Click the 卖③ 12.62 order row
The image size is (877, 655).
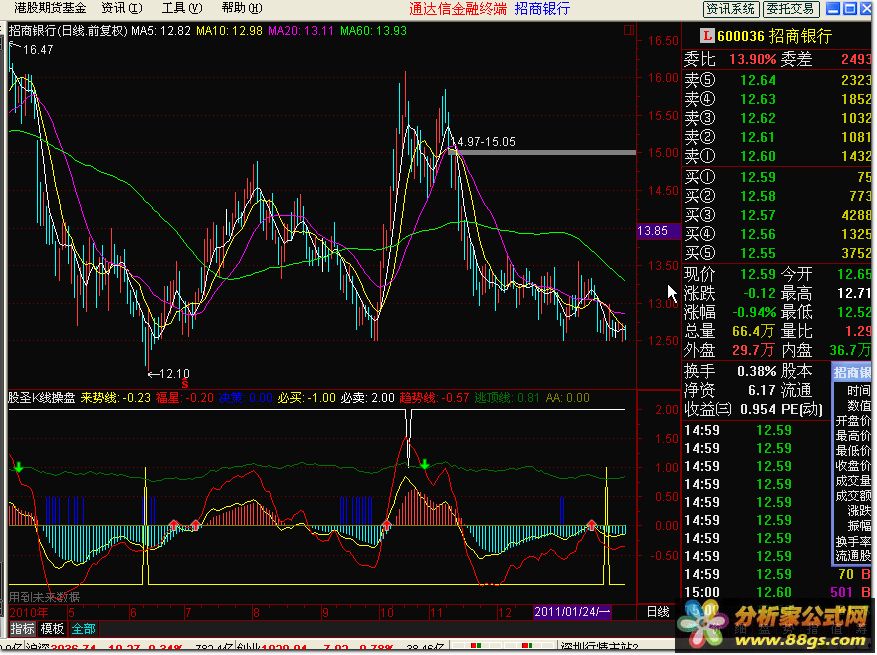pos(777,118)
